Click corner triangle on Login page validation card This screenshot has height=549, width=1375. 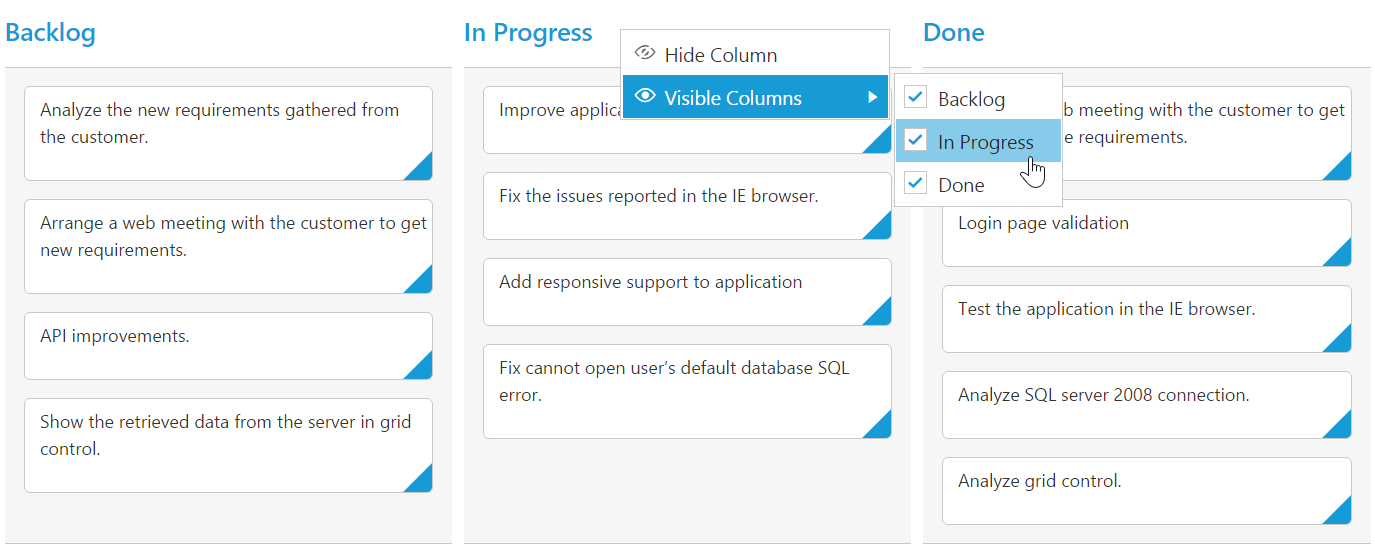(x=1340, y=255)
